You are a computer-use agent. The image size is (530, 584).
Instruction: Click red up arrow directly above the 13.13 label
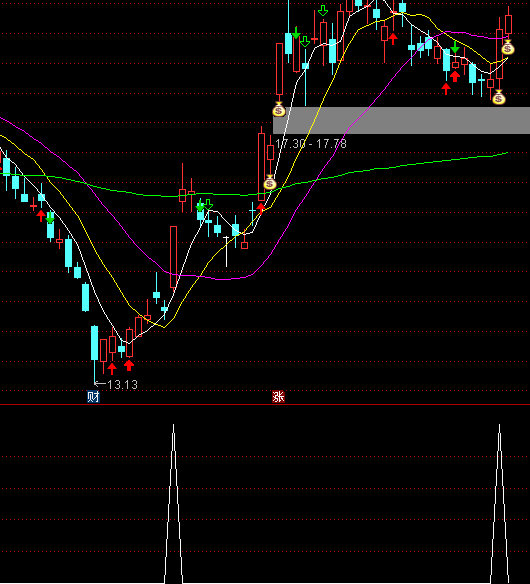click(x=112, y=369)
